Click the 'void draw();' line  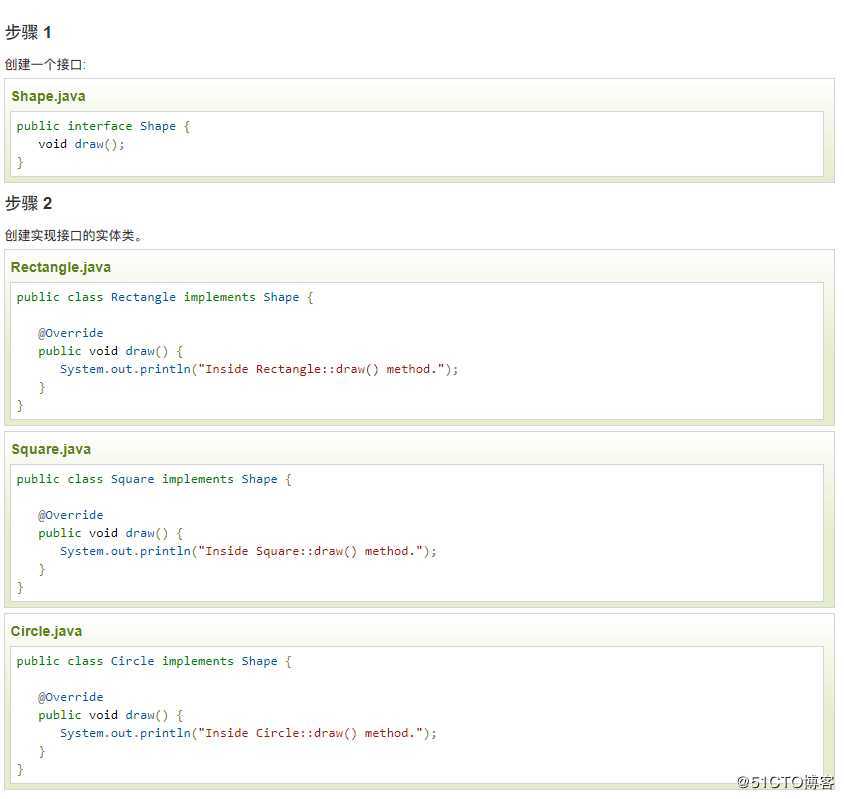point(81,144)
